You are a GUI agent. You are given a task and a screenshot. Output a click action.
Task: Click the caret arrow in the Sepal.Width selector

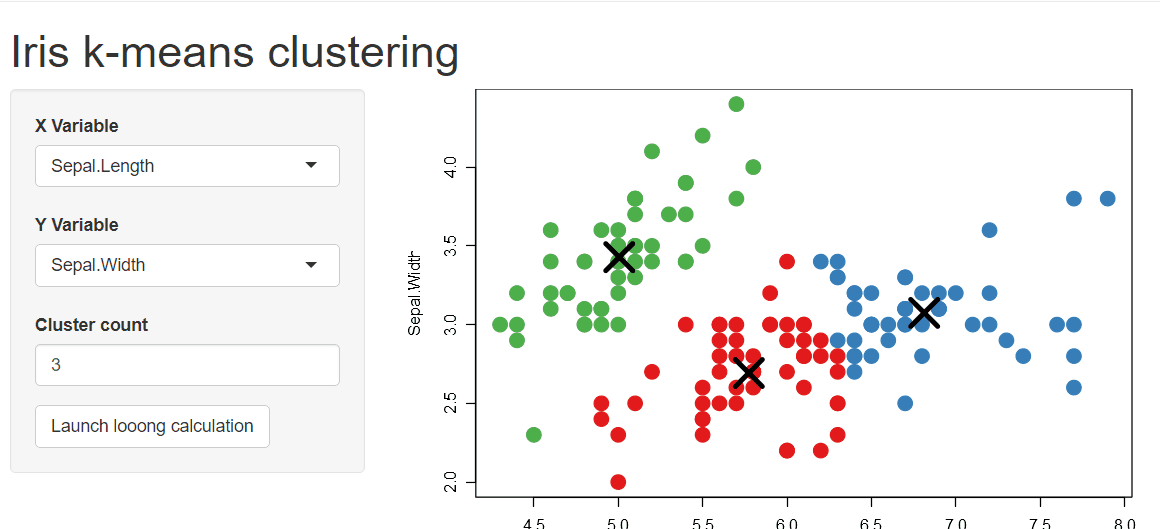(311, 265)
